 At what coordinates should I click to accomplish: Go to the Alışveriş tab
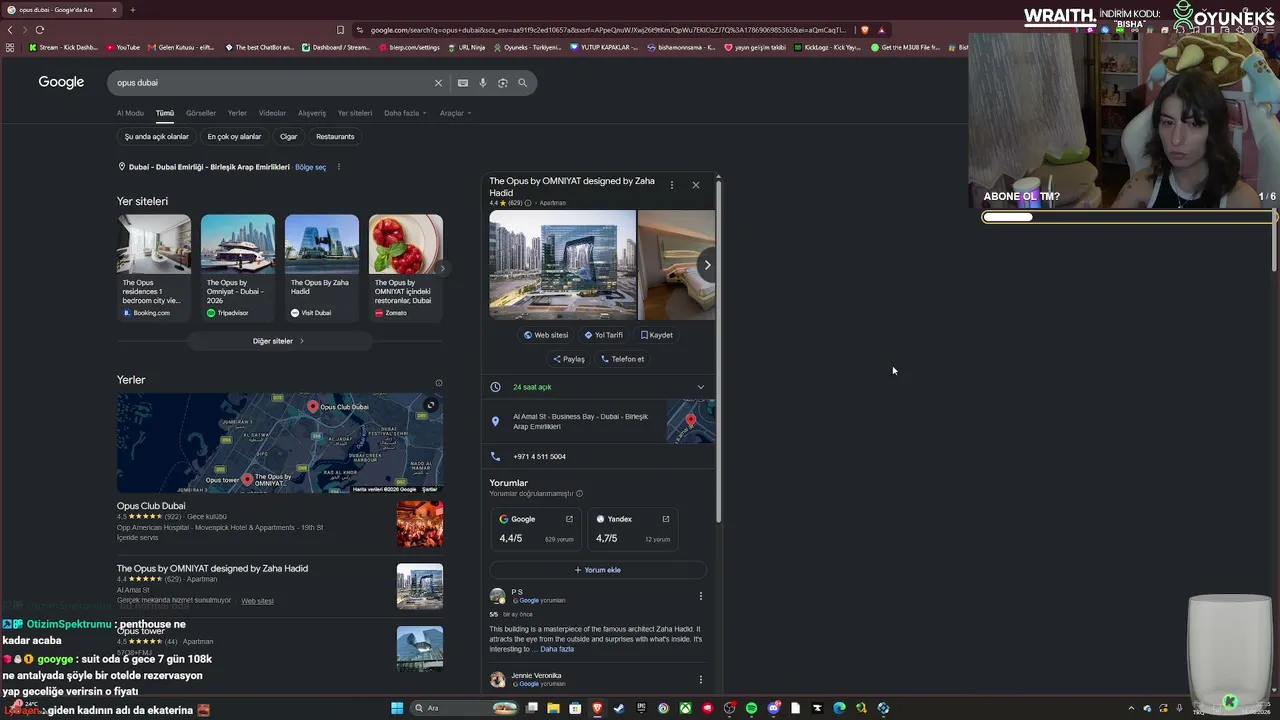point(312,113)
